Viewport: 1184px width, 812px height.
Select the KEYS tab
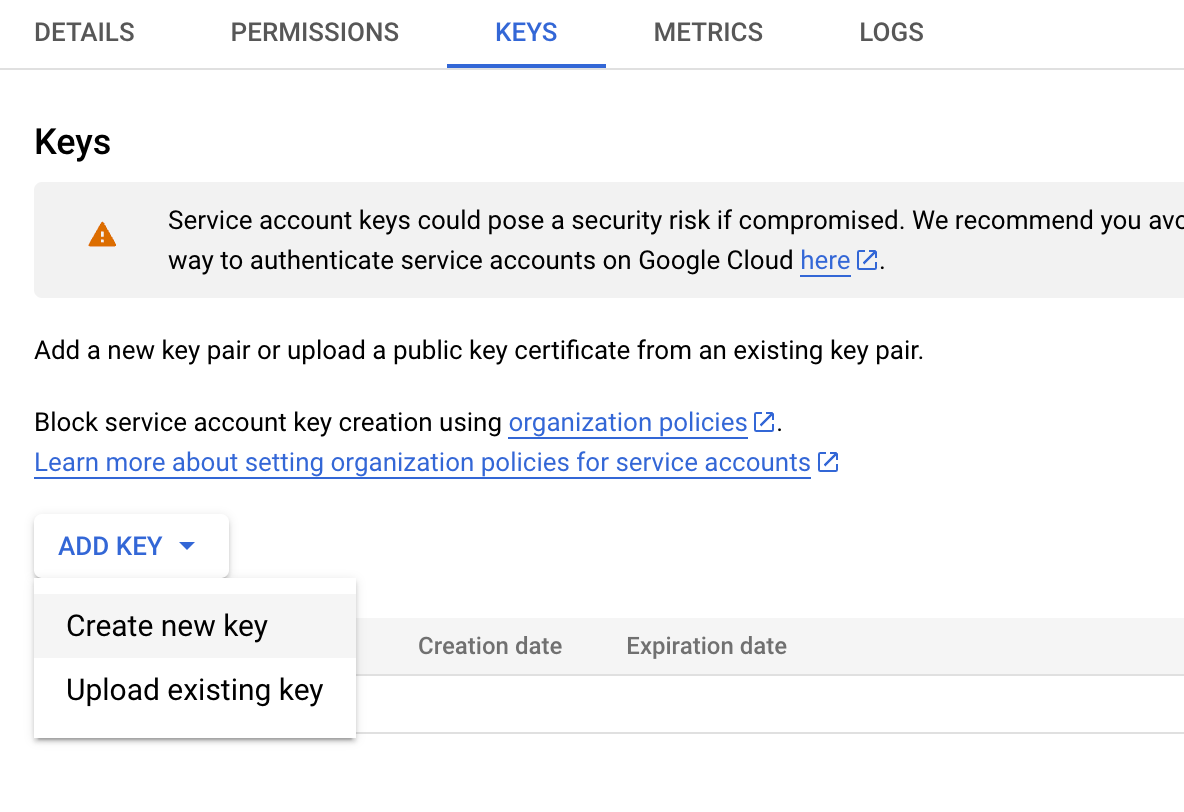[526, 33]
